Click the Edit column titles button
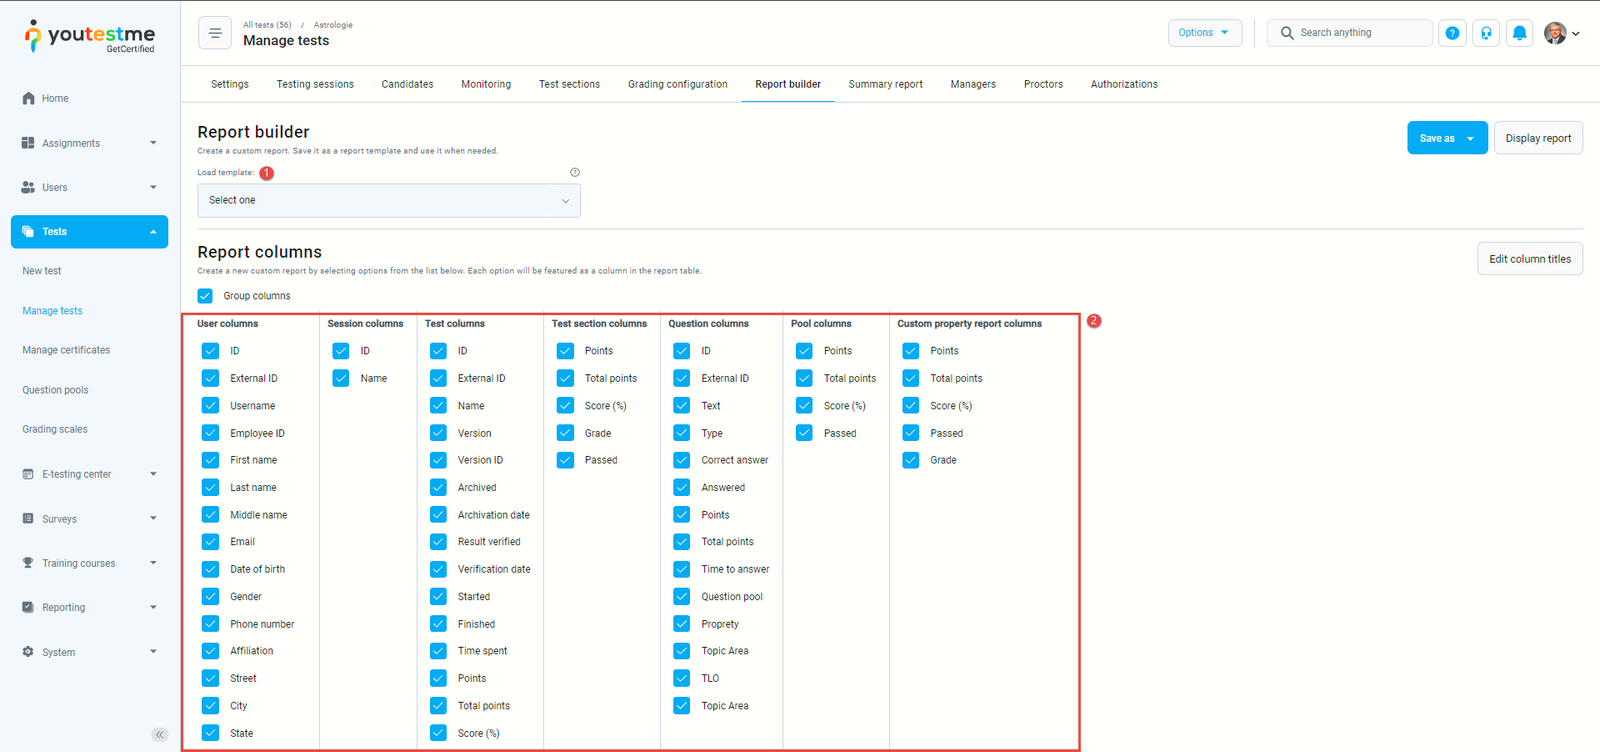 click(1529, 259)
